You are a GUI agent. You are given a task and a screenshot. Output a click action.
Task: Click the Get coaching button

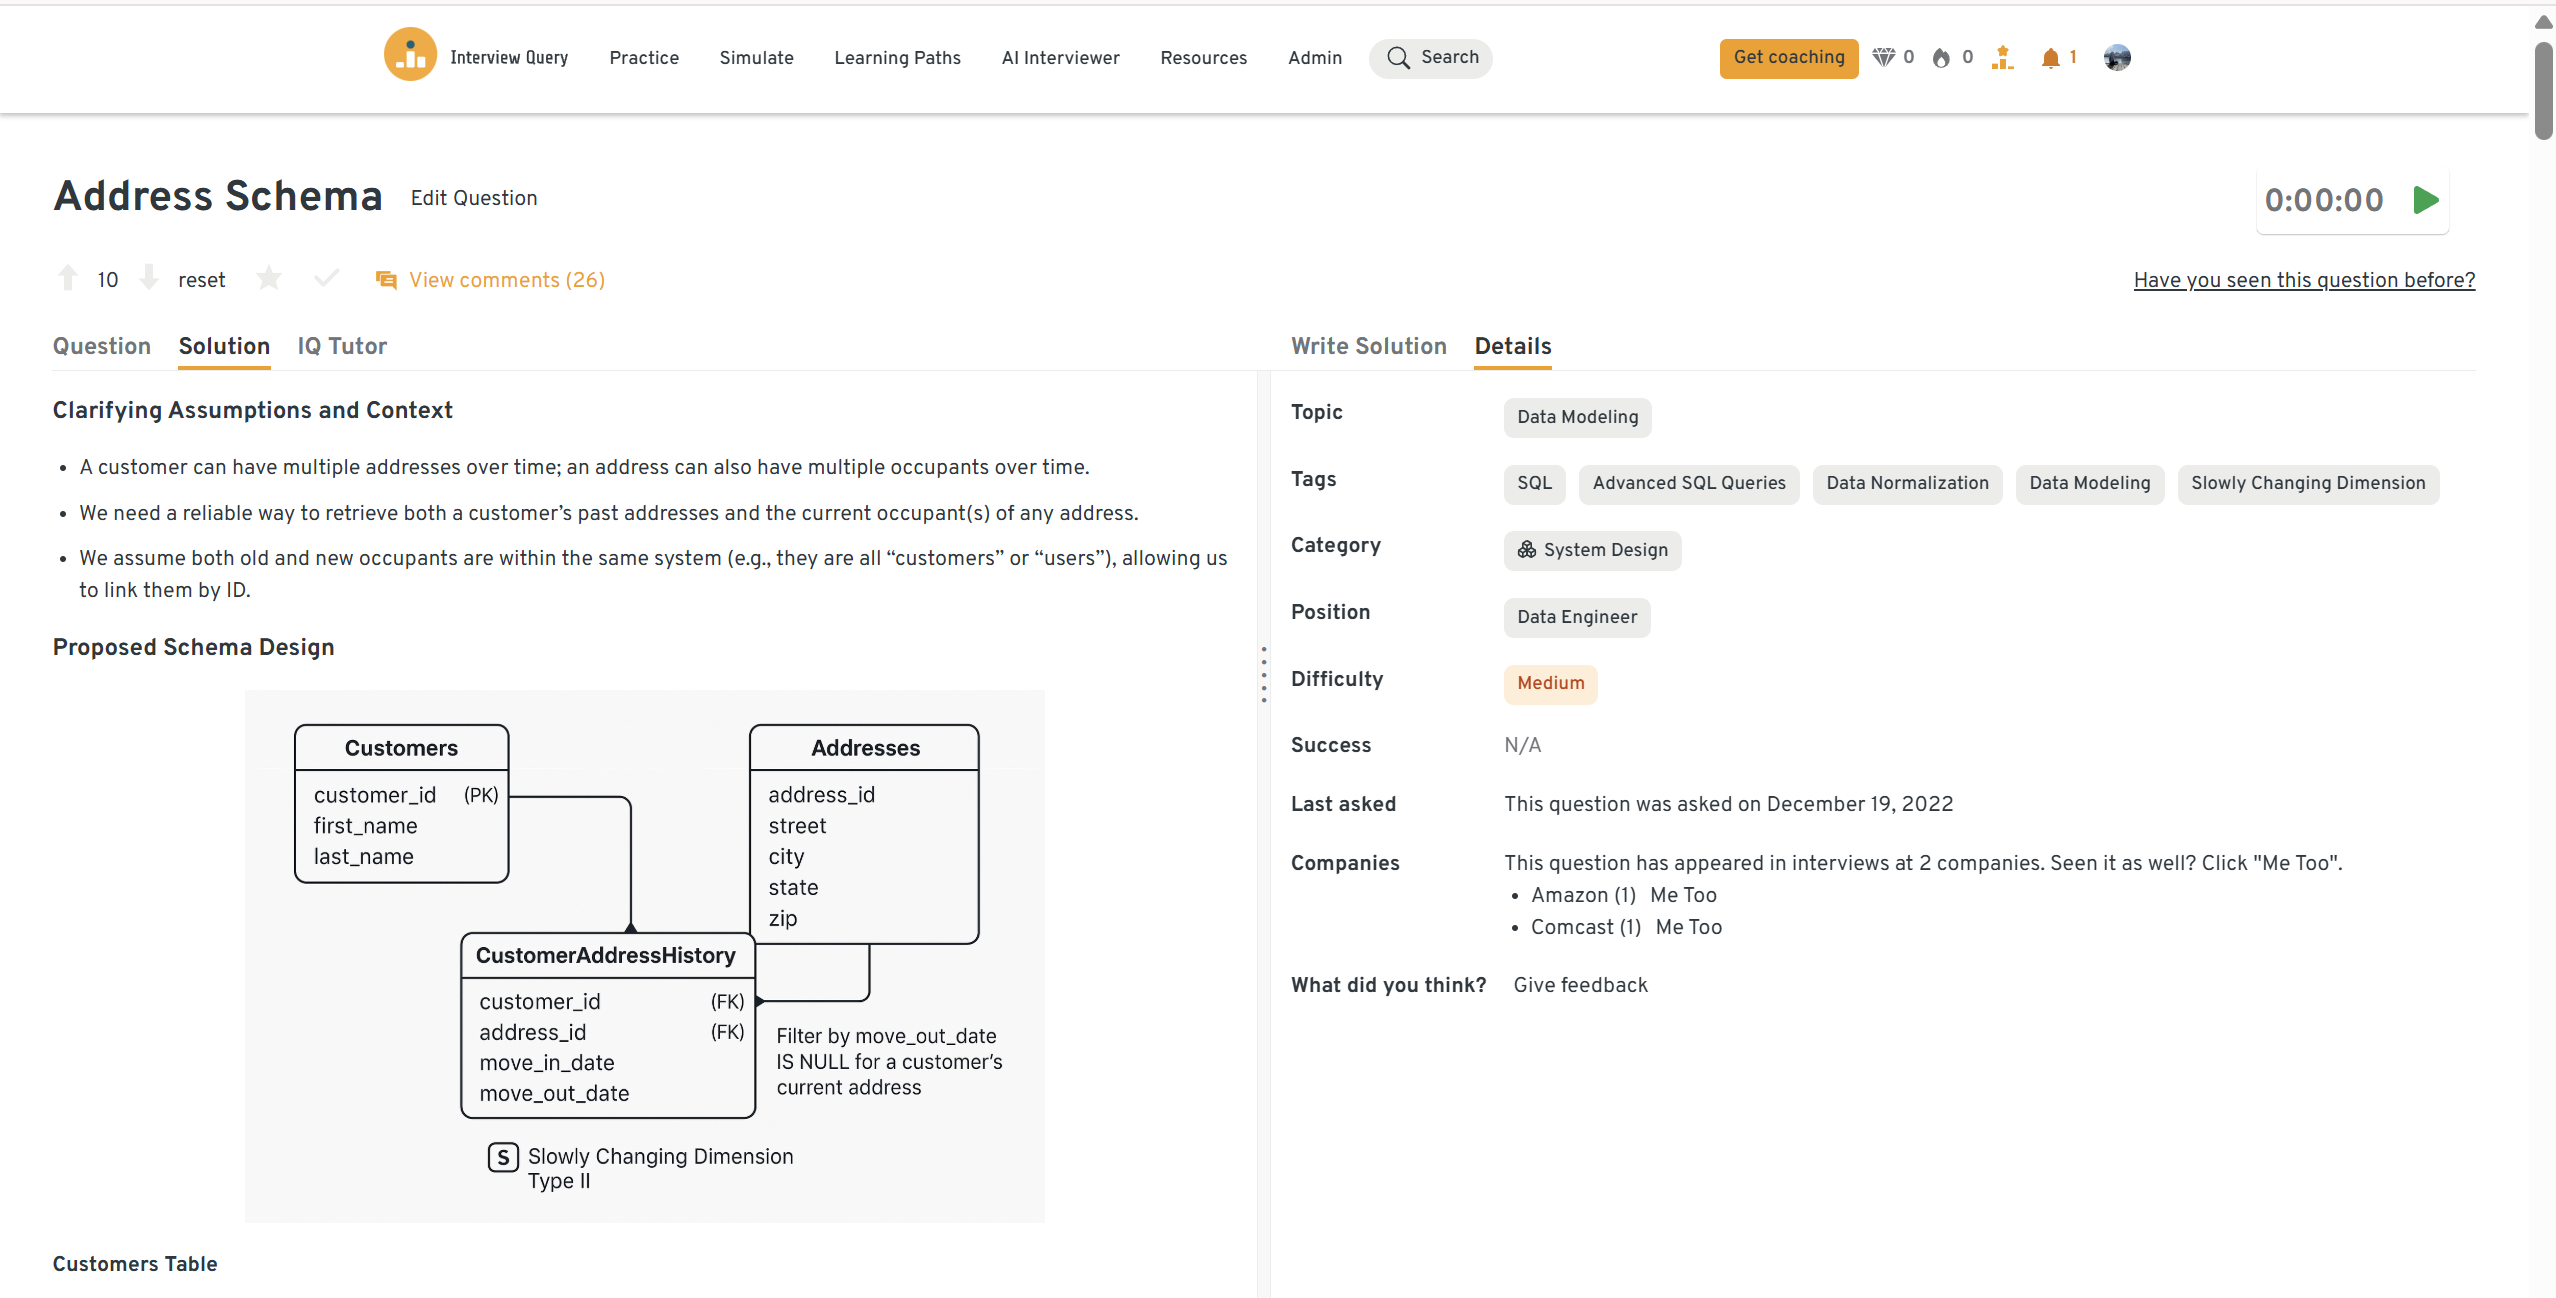coord(1788,57)
